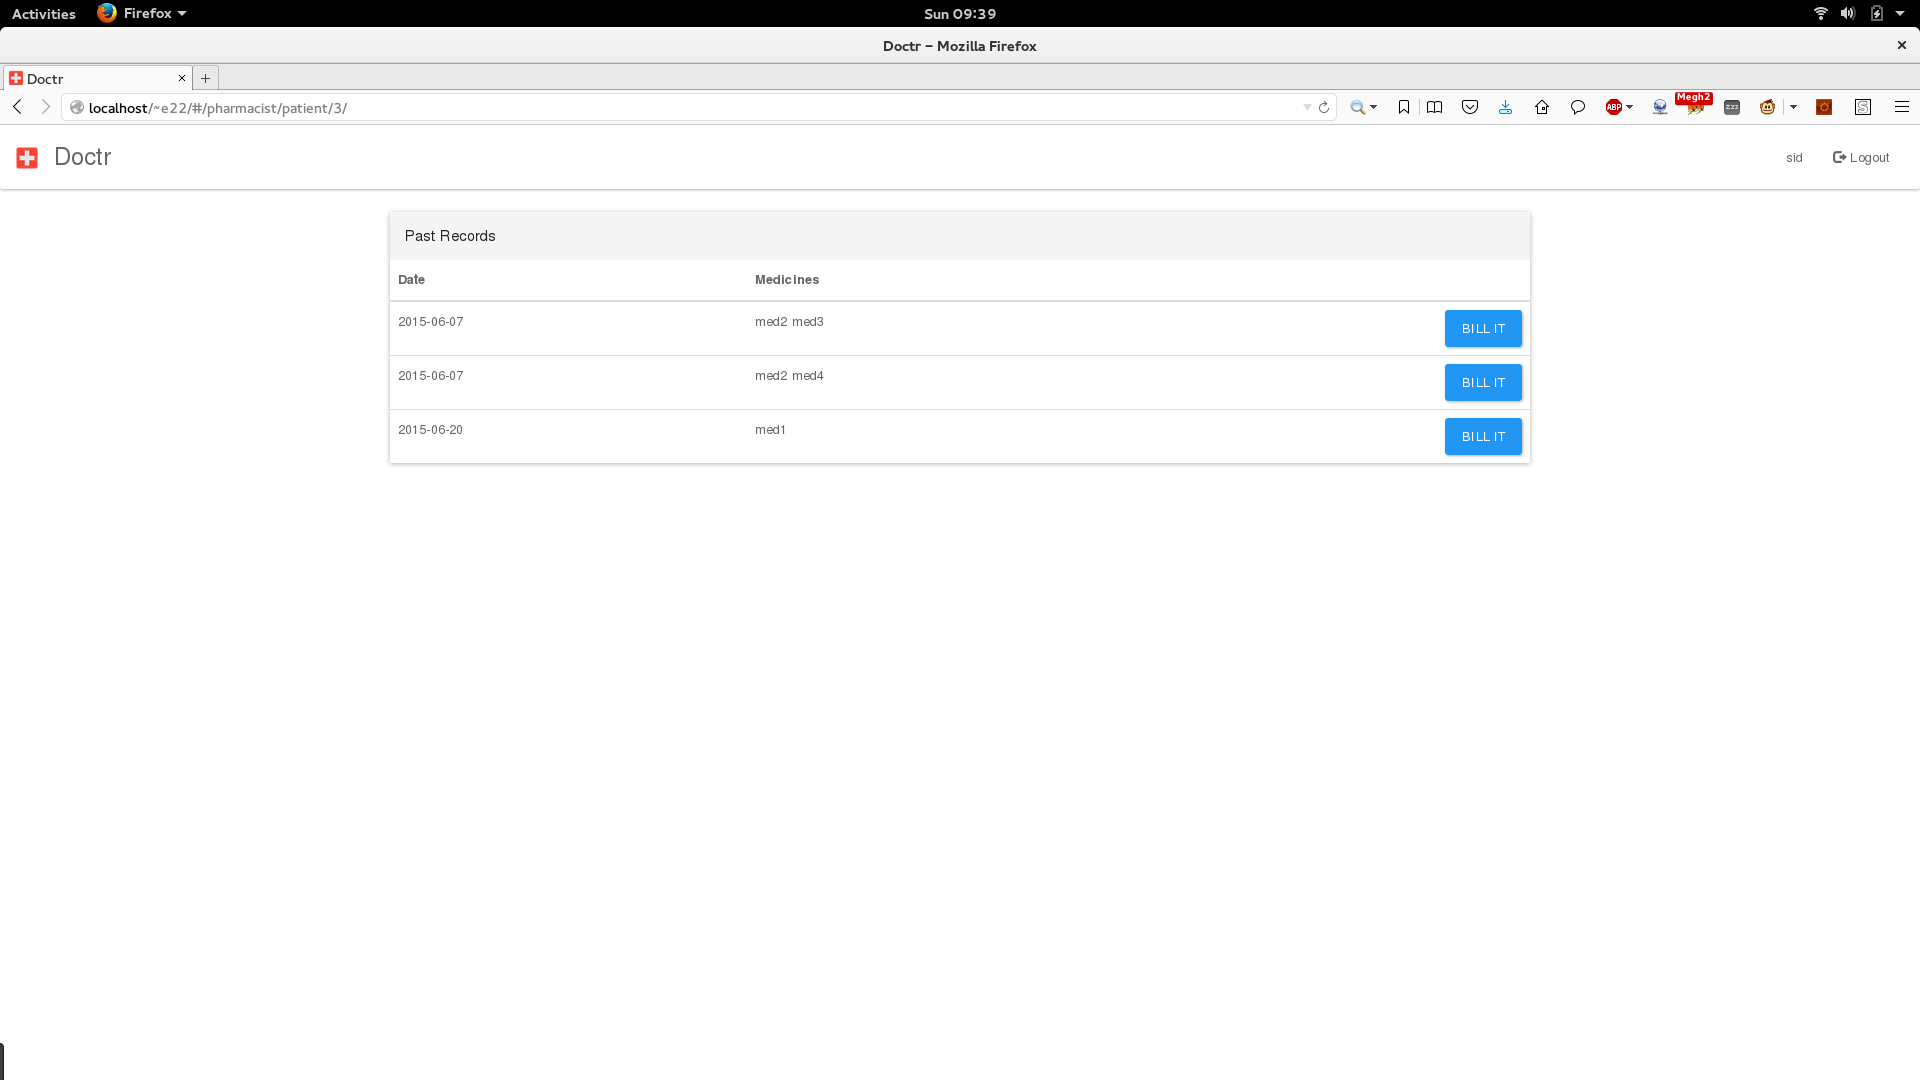The height and width of the screenshot is (1080, 1920).
Task: Reload the page with refresh icon
Action: (1324, 107)
